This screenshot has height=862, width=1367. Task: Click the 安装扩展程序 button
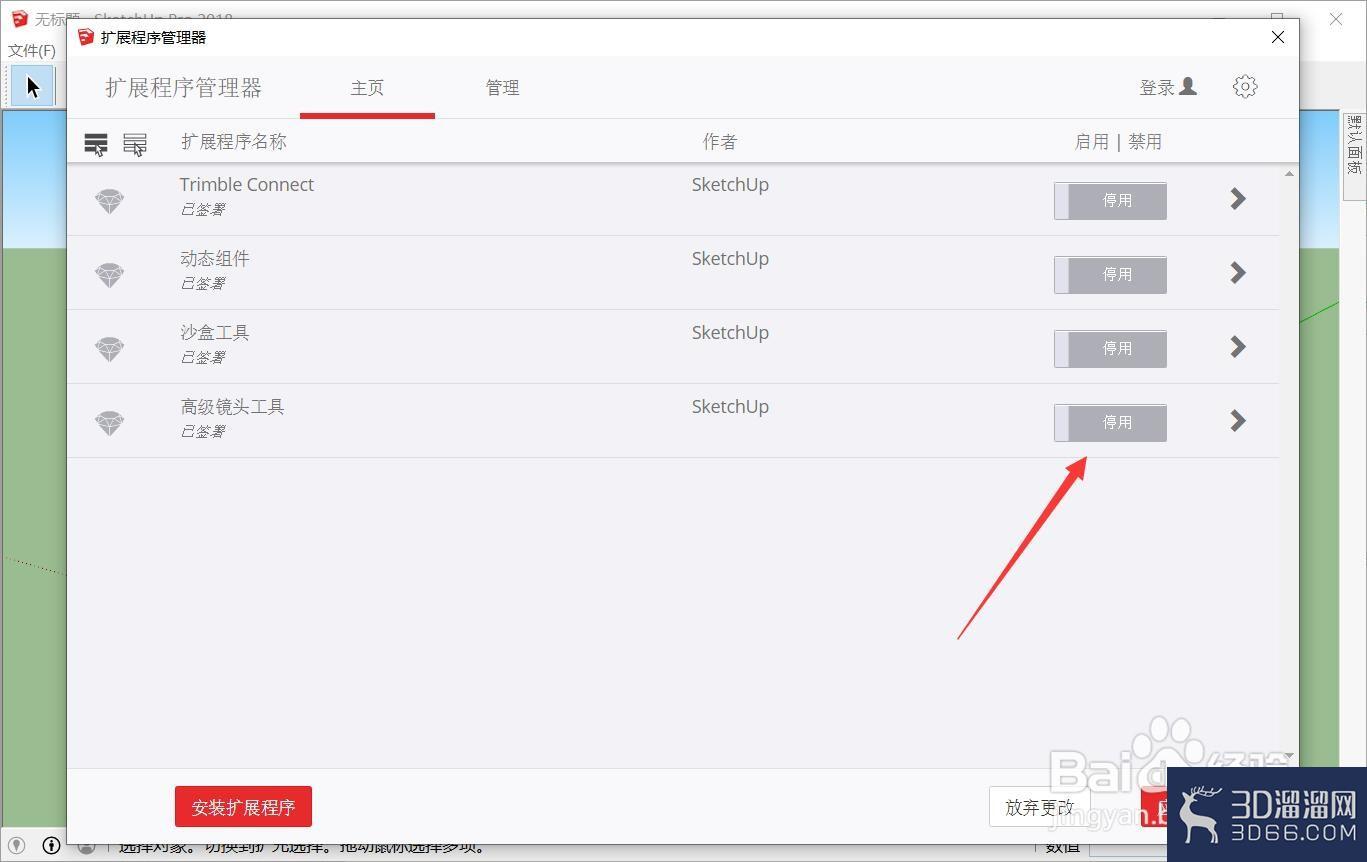243,807
